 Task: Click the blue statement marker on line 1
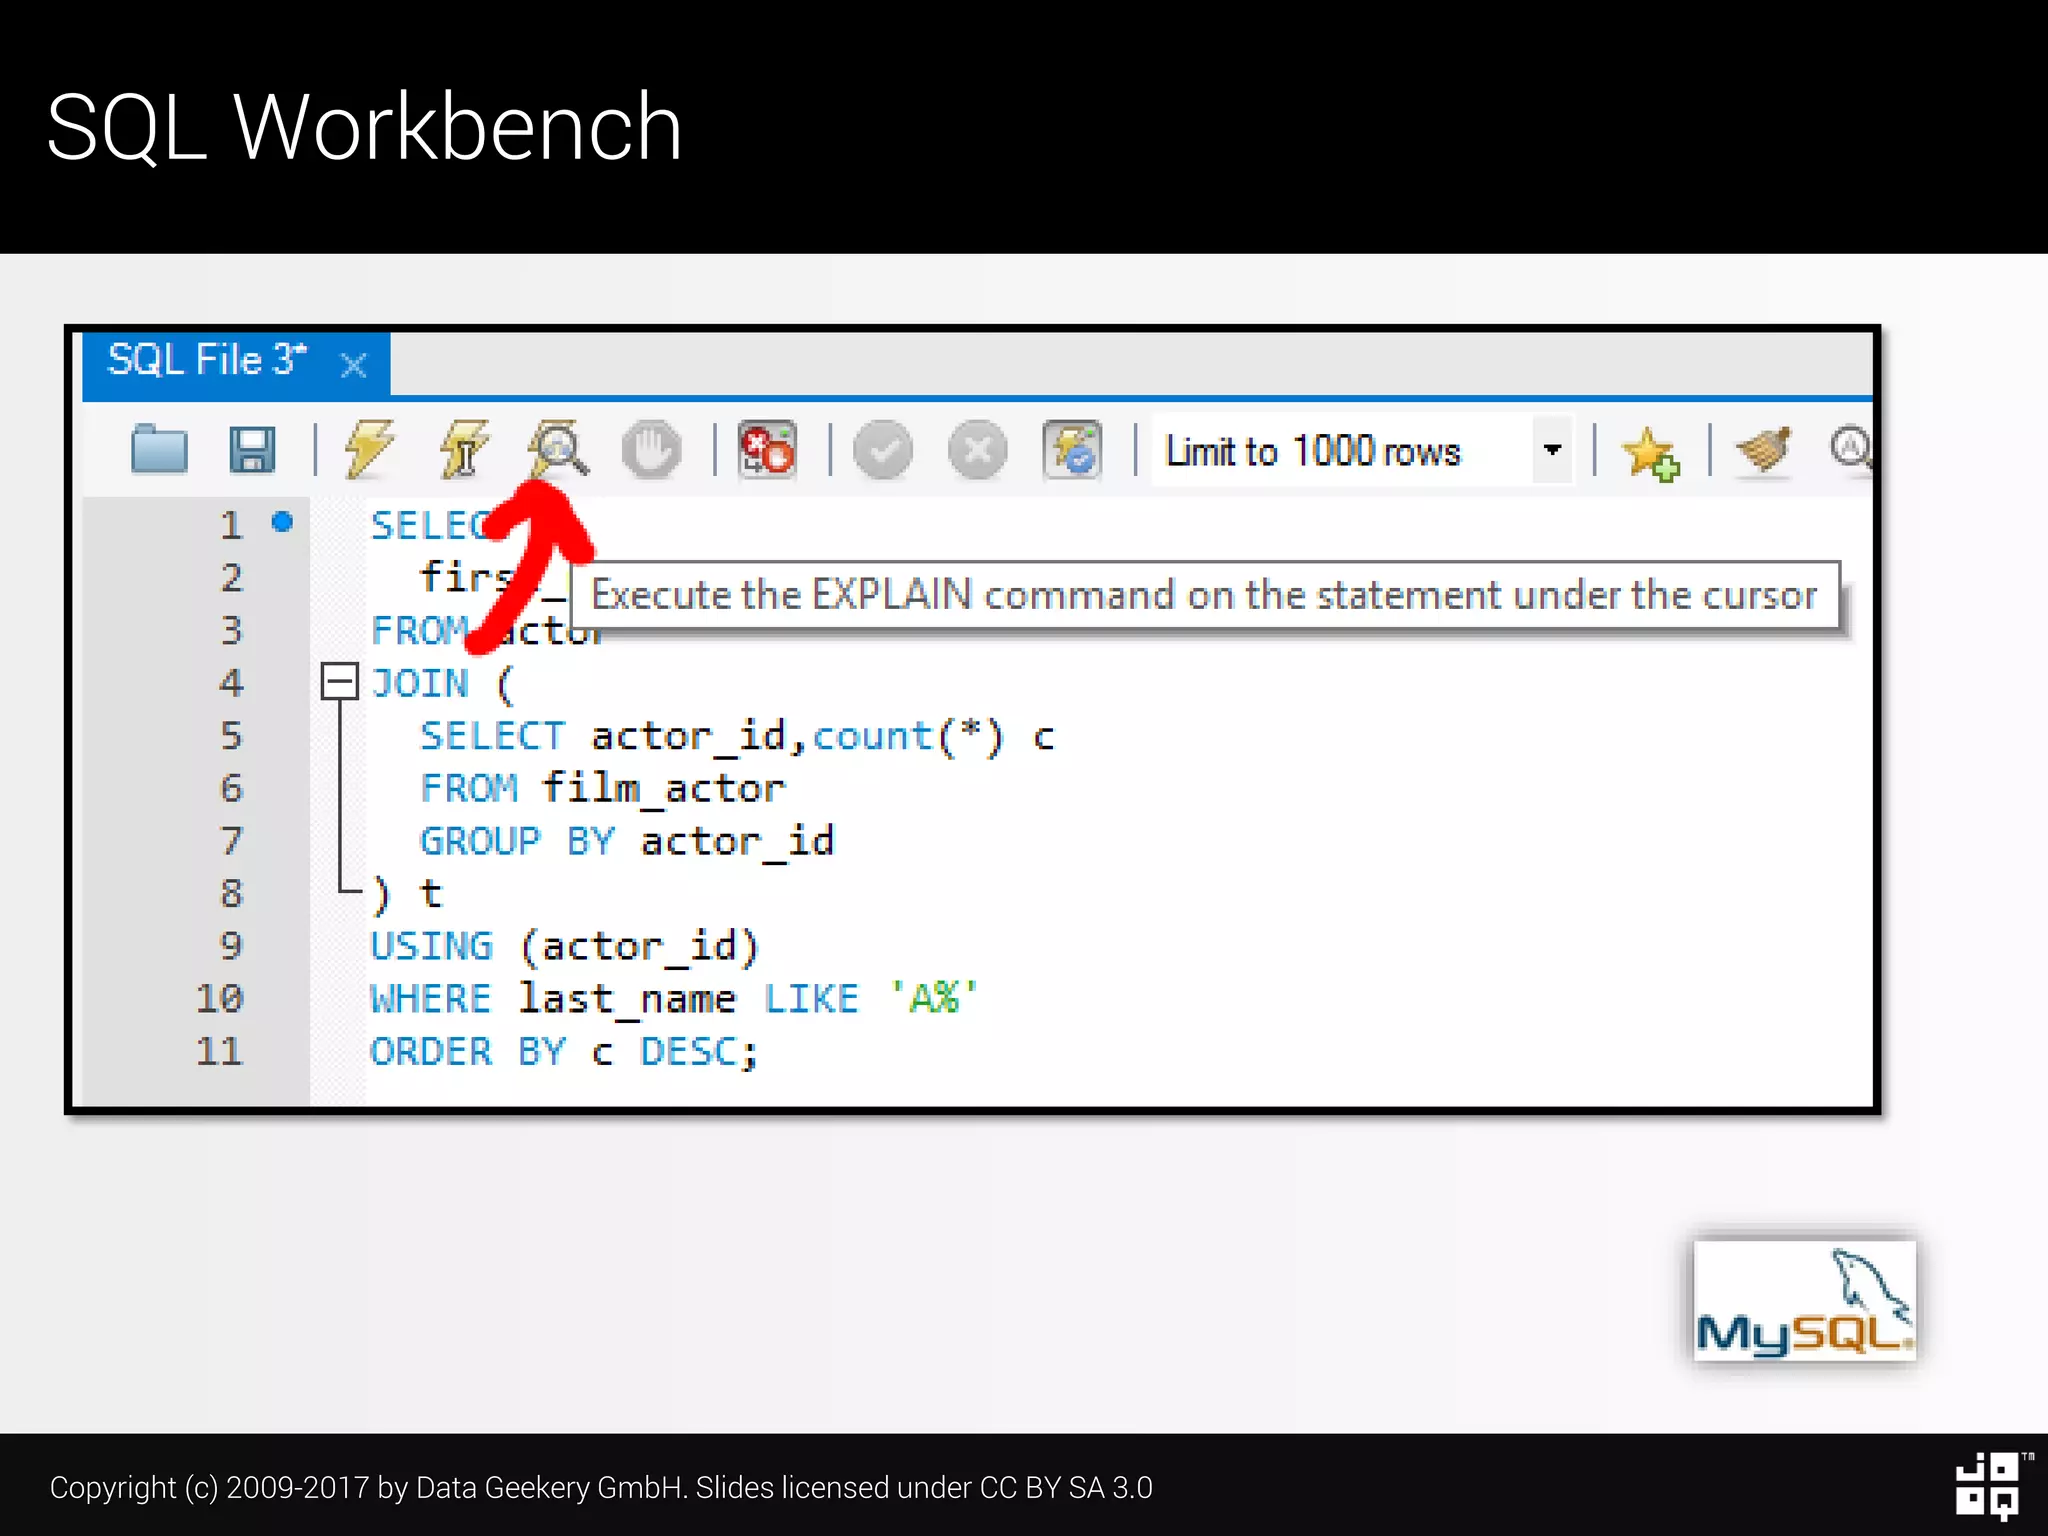pos(283,522)
